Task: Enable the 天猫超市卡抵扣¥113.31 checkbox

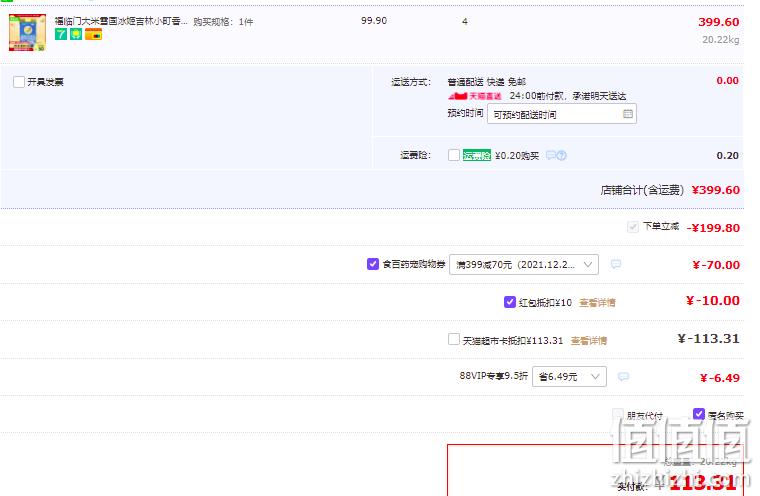Action: pos(454,339)
